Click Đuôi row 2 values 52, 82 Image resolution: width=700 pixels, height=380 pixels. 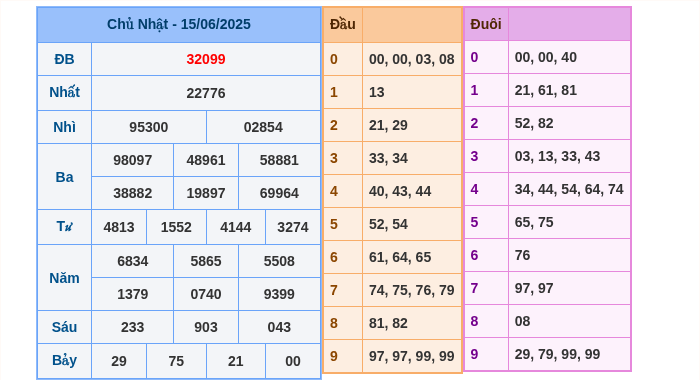click(534, 124)
